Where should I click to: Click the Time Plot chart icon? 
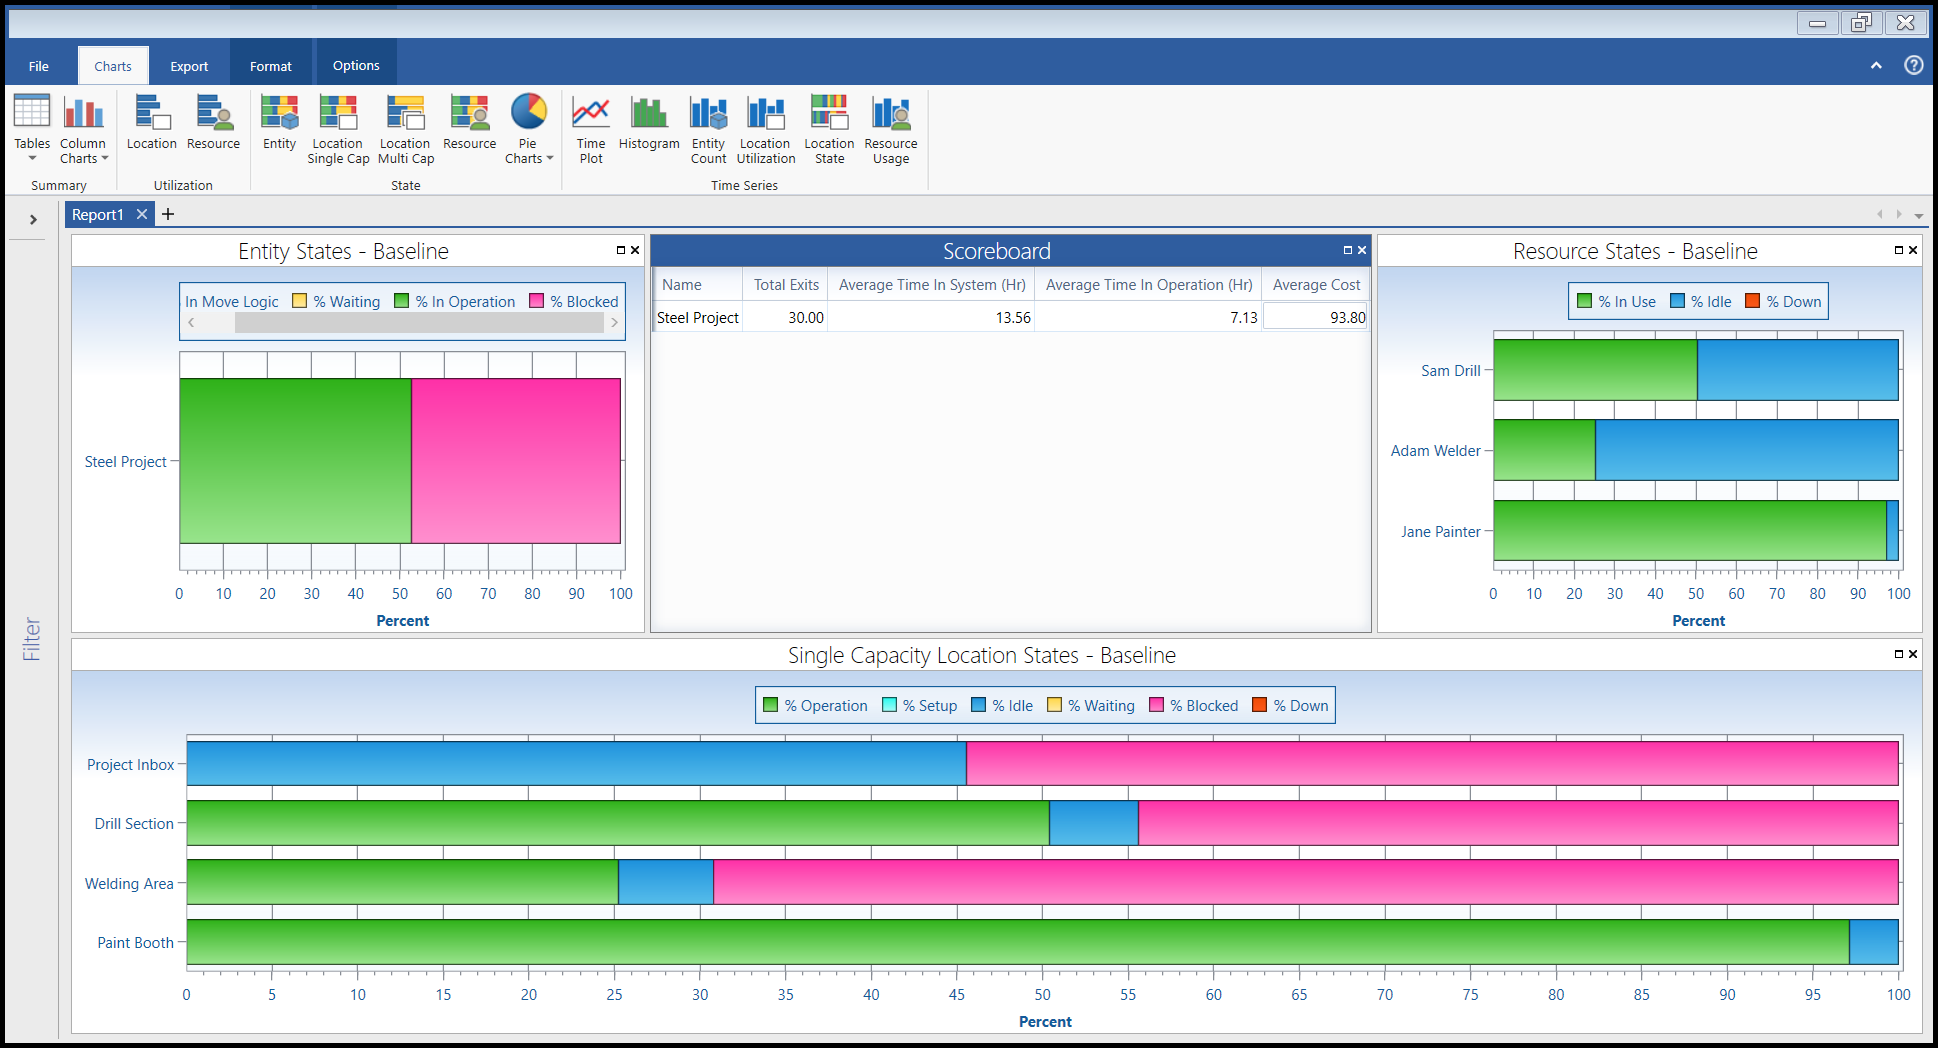pyautogui.click(x=591, y=128)
